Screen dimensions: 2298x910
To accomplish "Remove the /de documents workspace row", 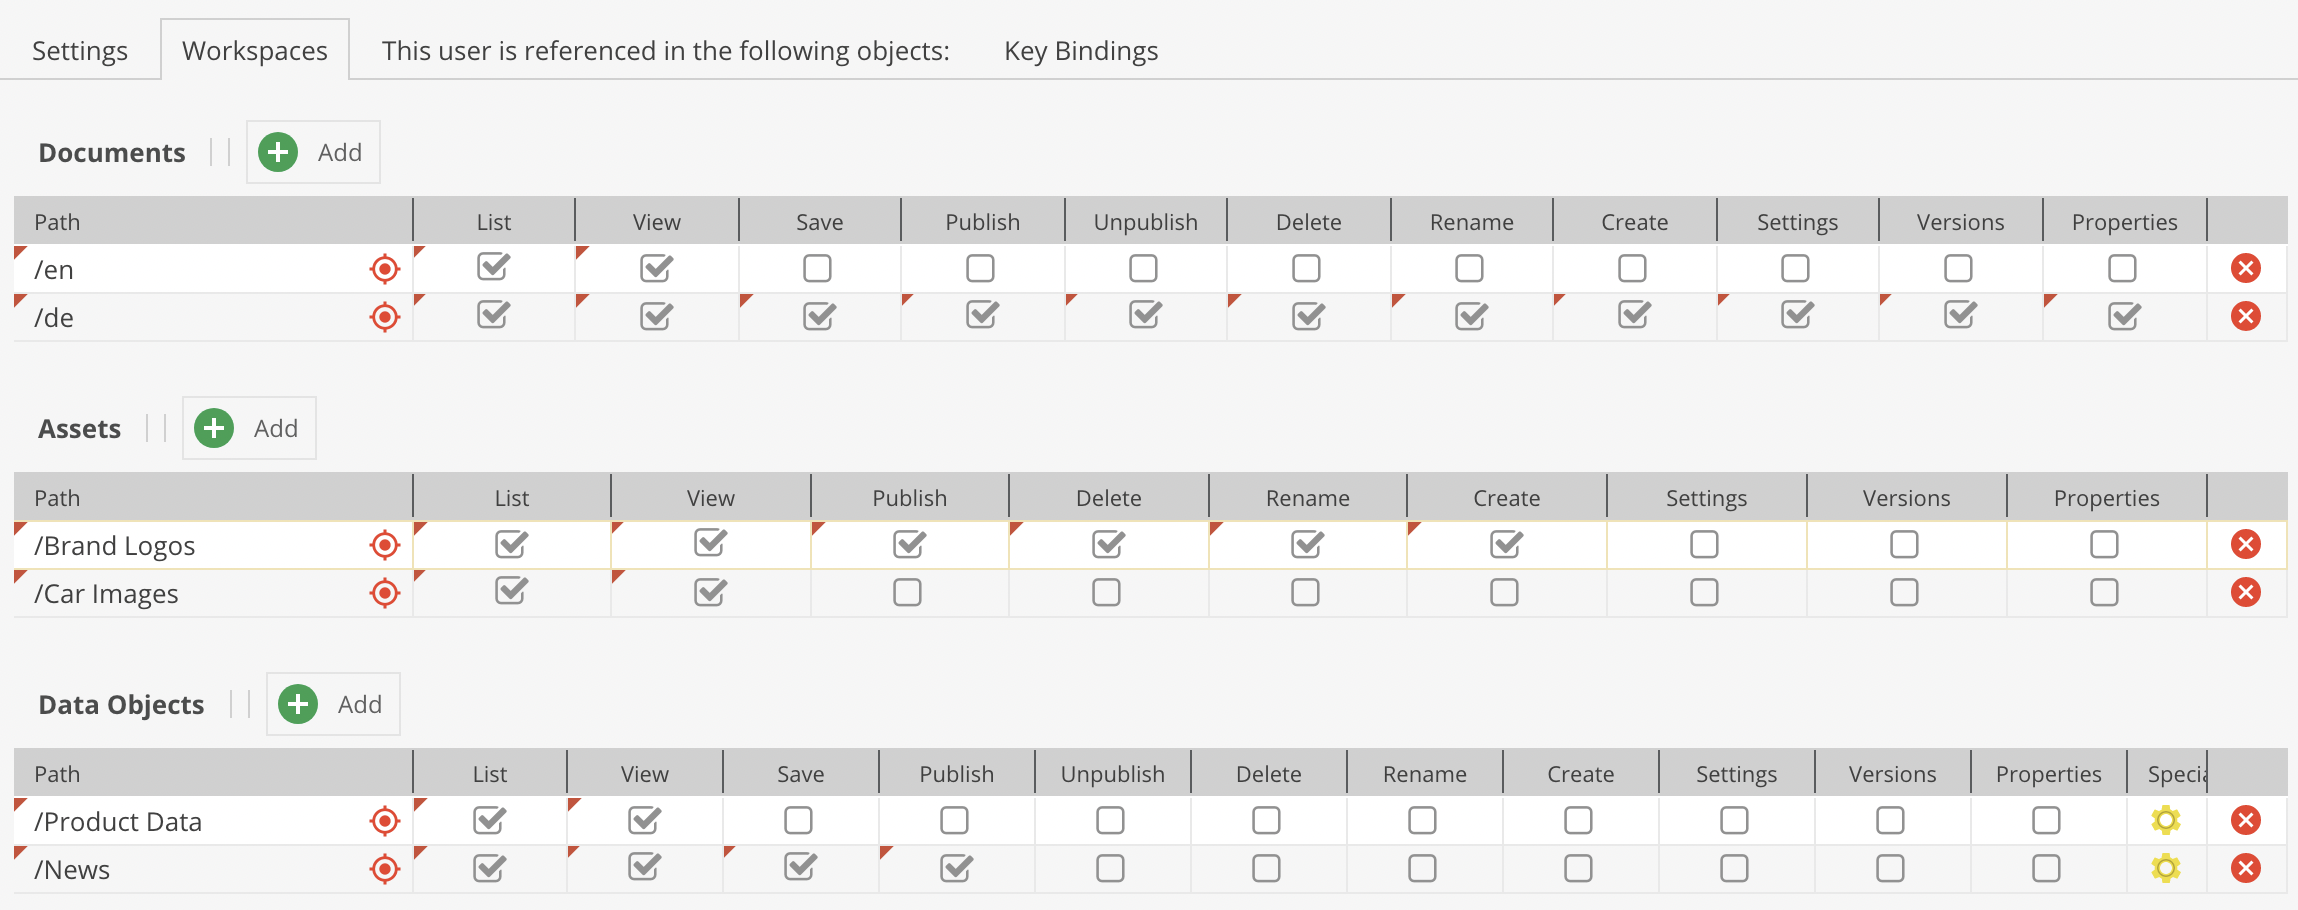I will 2245,317.
